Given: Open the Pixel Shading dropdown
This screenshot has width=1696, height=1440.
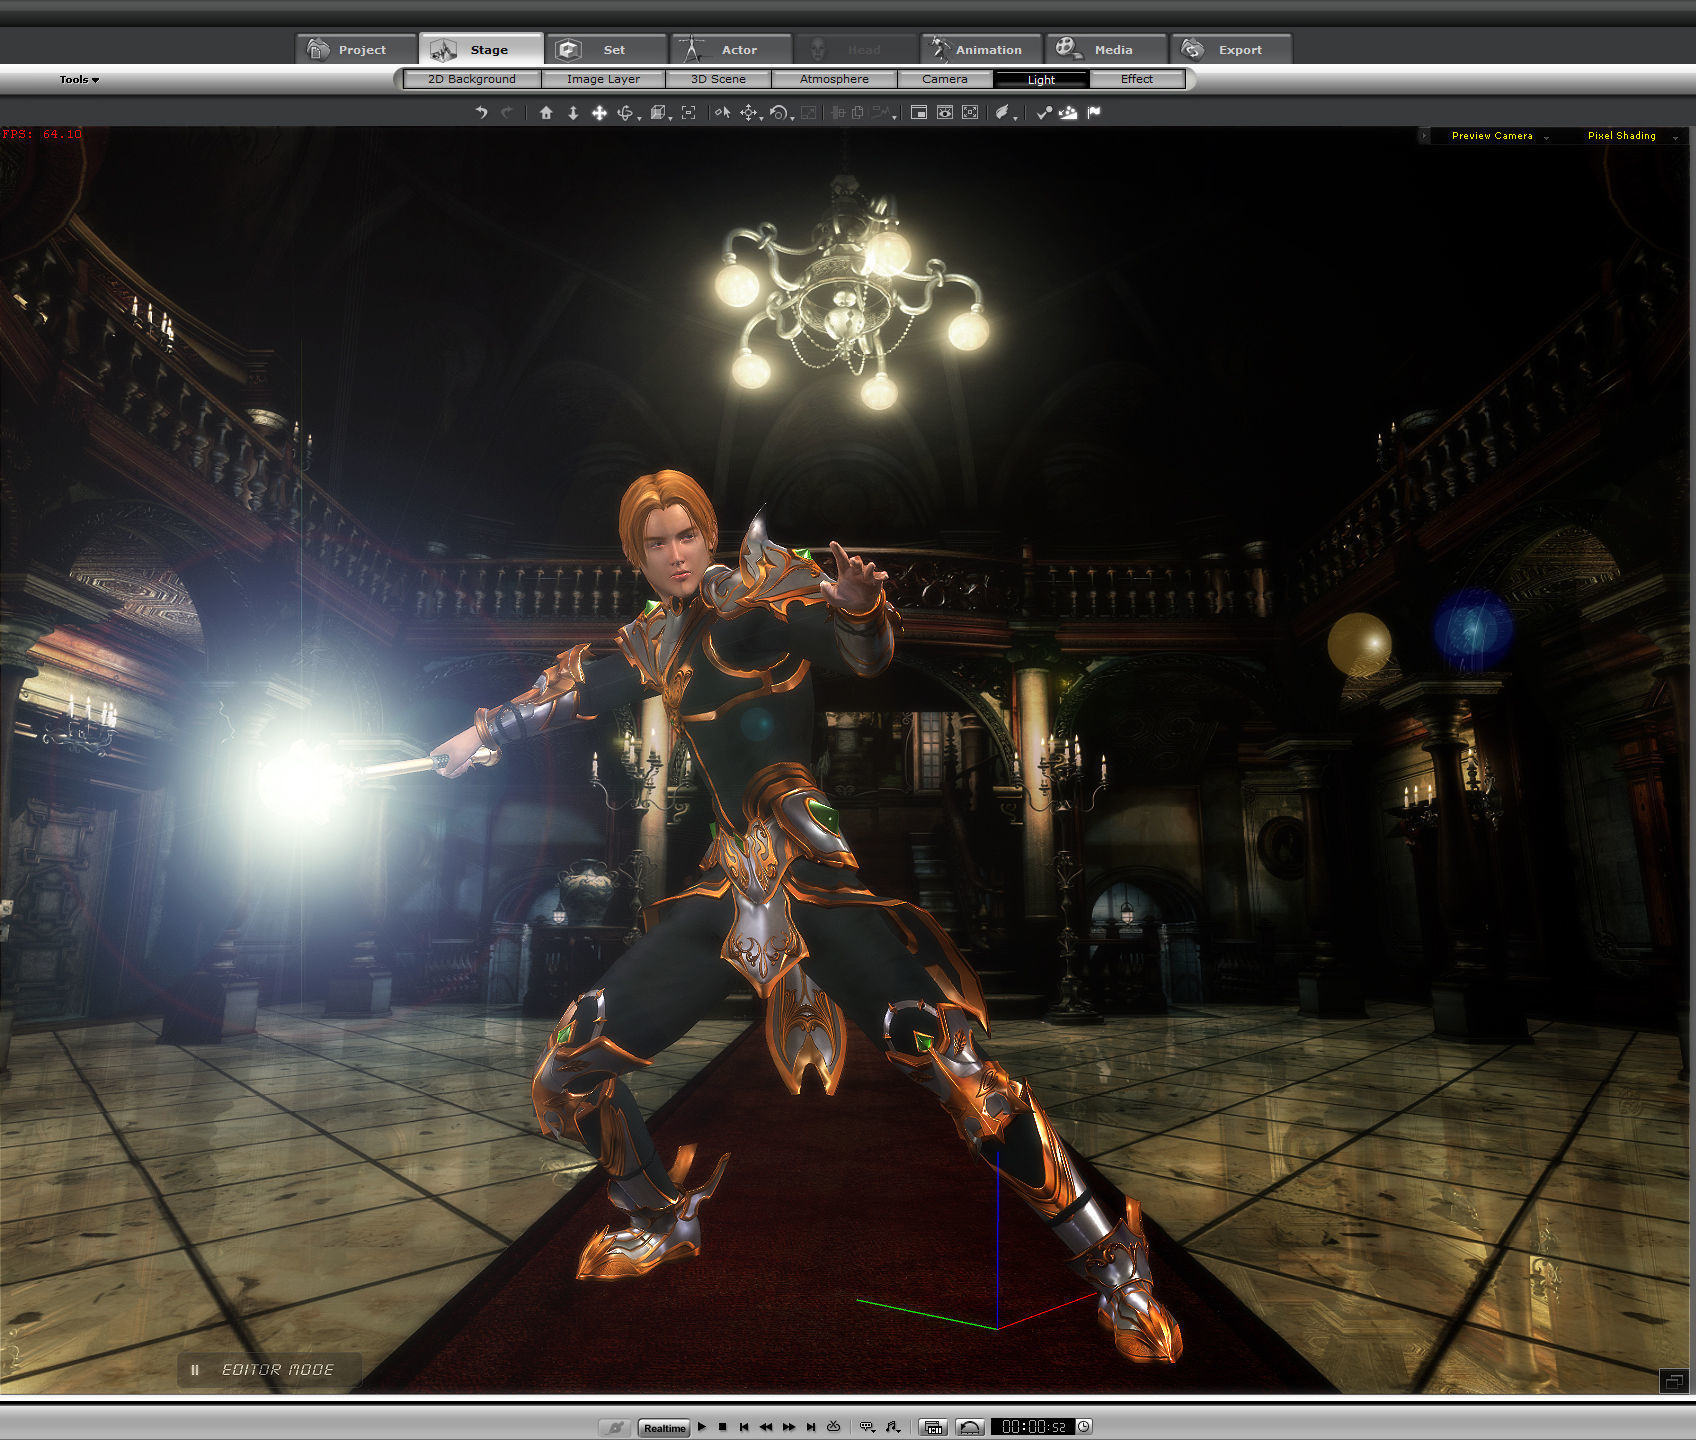Looking at the screenshot, I should tap(1632, 136).
